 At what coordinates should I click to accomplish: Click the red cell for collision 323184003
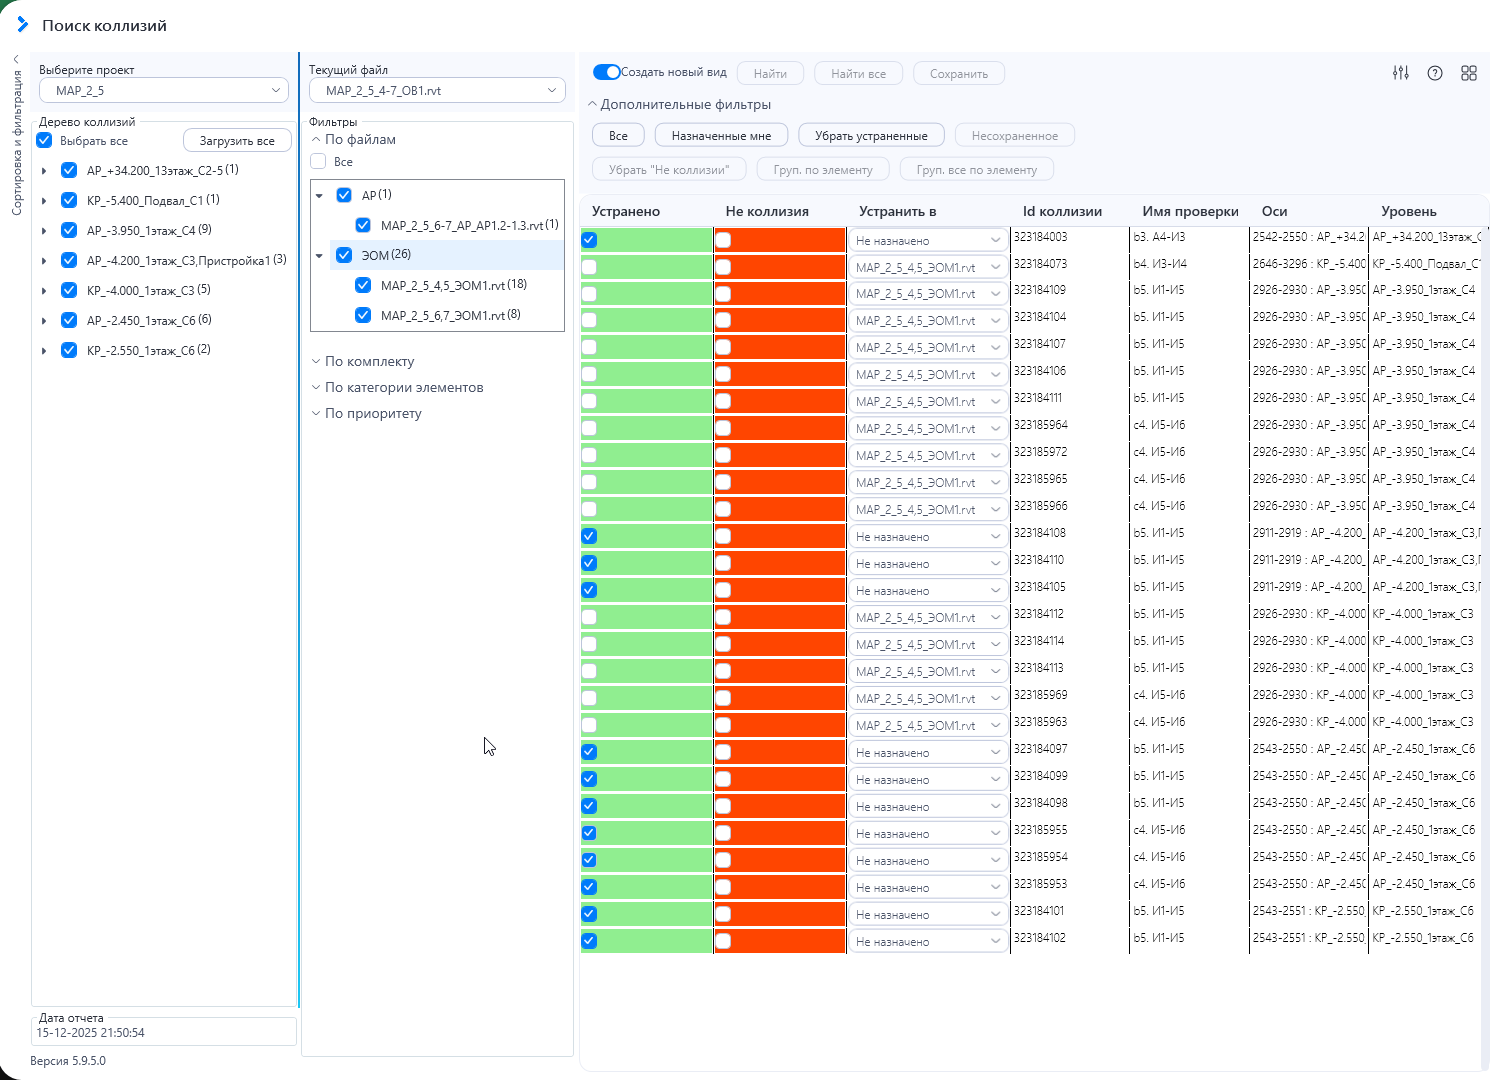780,240
